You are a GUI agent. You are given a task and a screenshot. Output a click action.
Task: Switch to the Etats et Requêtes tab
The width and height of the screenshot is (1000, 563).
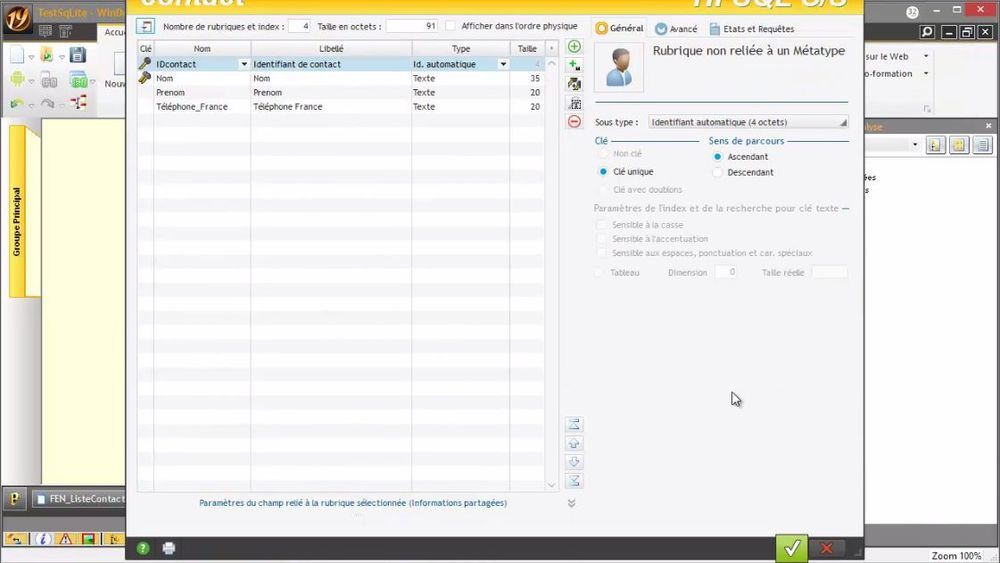click(751, 29)
